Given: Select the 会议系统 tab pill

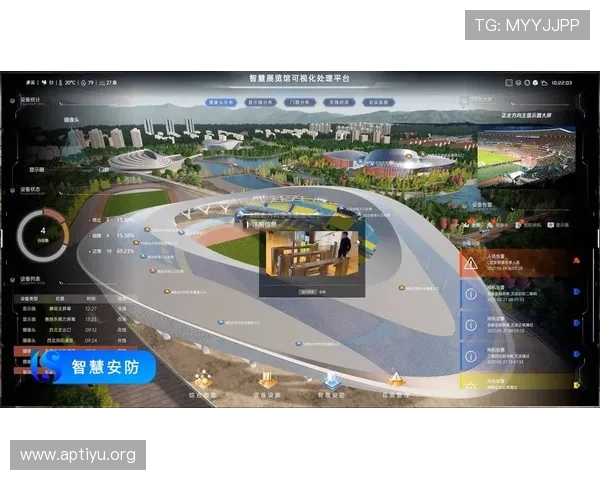Looking at the screenshot, I should click(378, 103).
